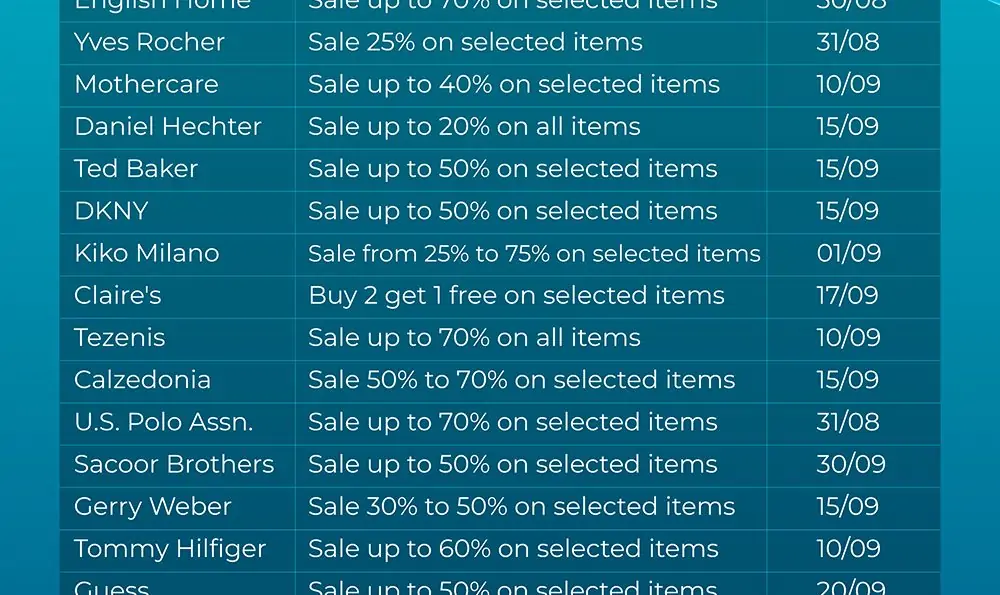This screenshot has height=595, width=1000.
Task: Click the "Sale 25% on selected items" text
Action: click(475, 42)
